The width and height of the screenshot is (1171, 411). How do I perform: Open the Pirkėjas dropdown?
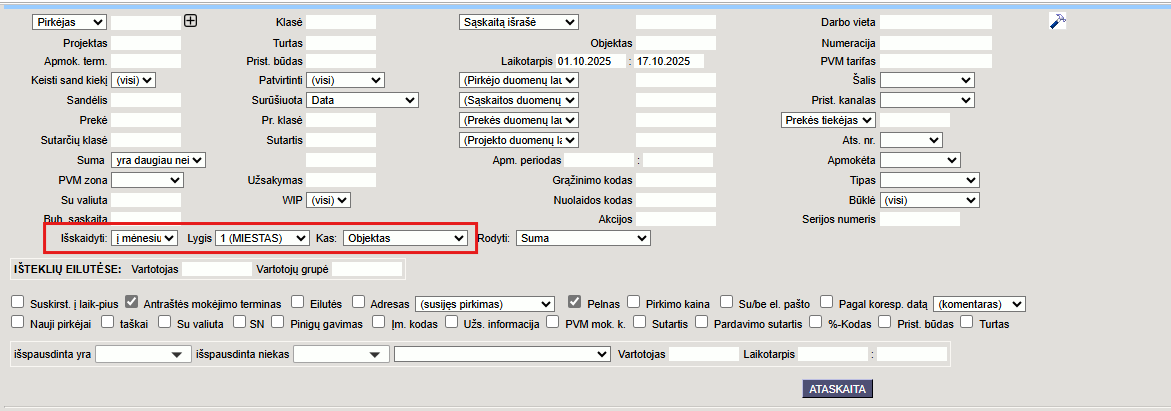(x=69, y=22)
